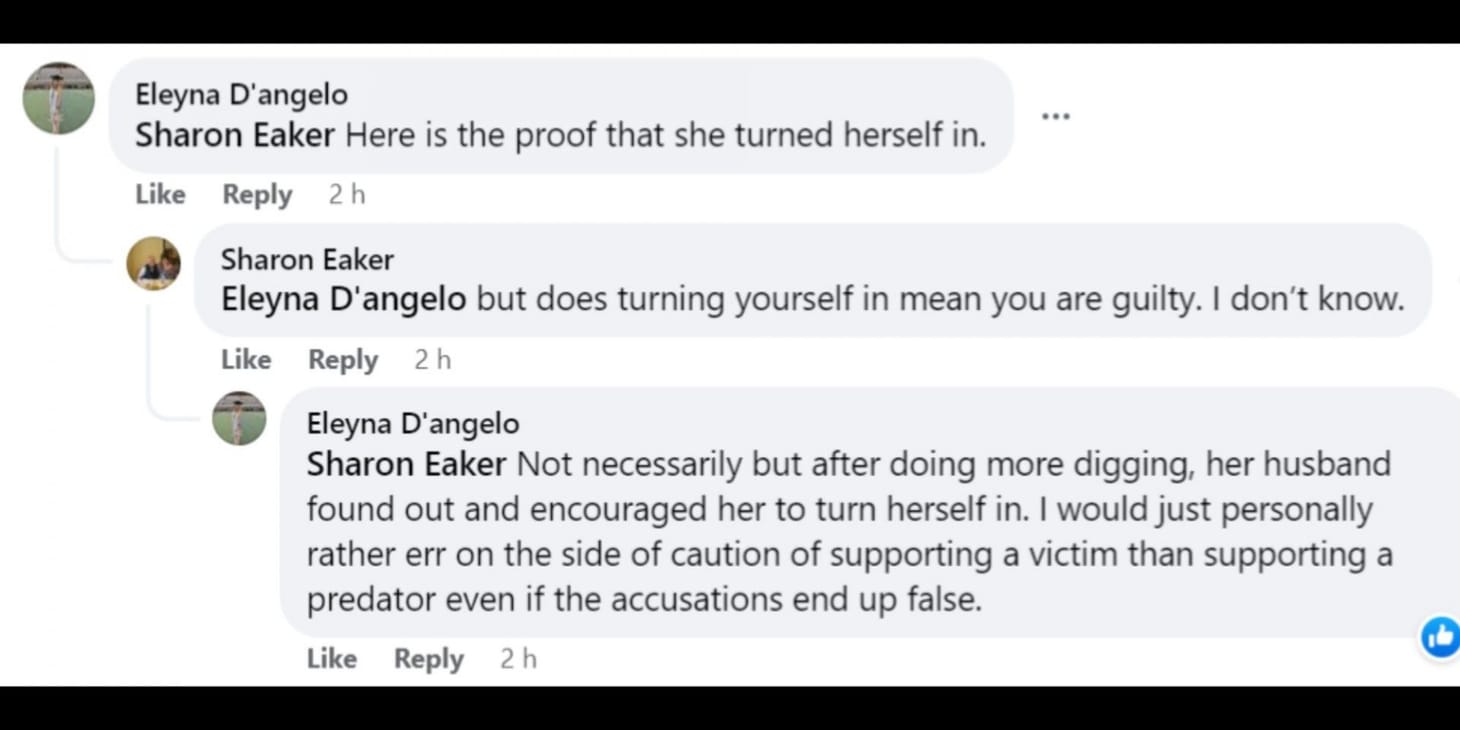Click bold Eleyna D'angelo mention in Sharon's reply
The image size is (1460, 730).
pyautogui.click(x=343, y=299)
